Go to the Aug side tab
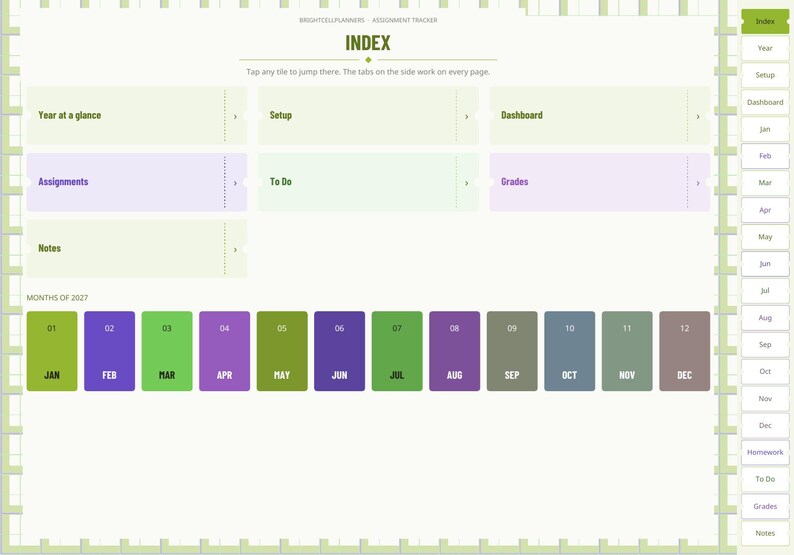 click(x=765, y=318)
